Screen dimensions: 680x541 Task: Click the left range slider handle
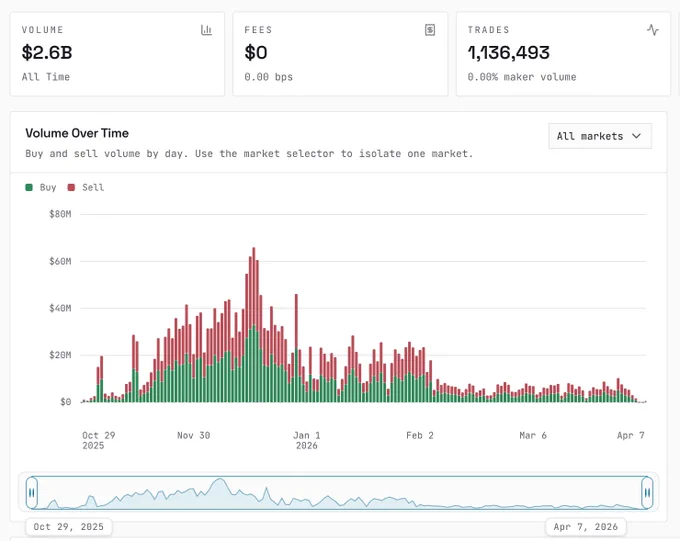tap(32, 493)
